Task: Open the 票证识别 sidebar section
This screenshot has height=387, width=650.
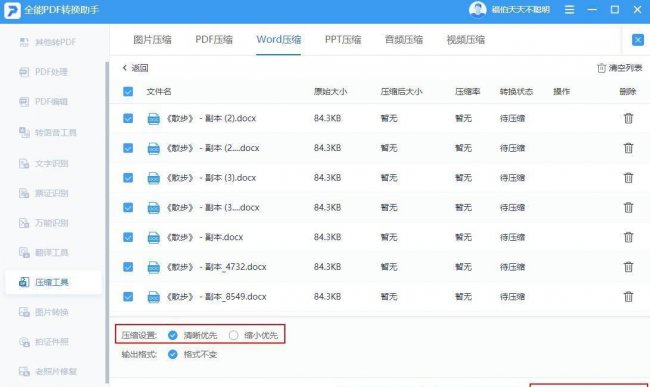Action: point(44,193)
